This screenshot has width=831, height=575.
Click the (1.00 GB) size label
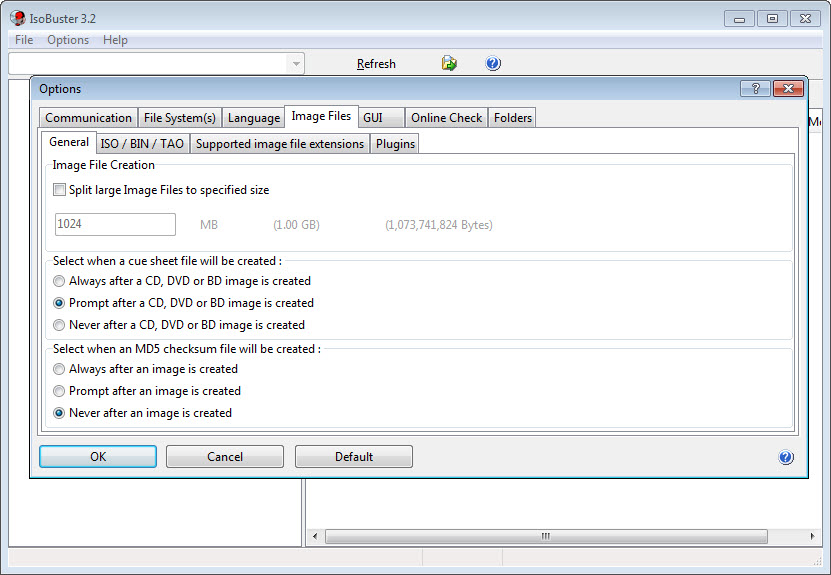[296, 225]
